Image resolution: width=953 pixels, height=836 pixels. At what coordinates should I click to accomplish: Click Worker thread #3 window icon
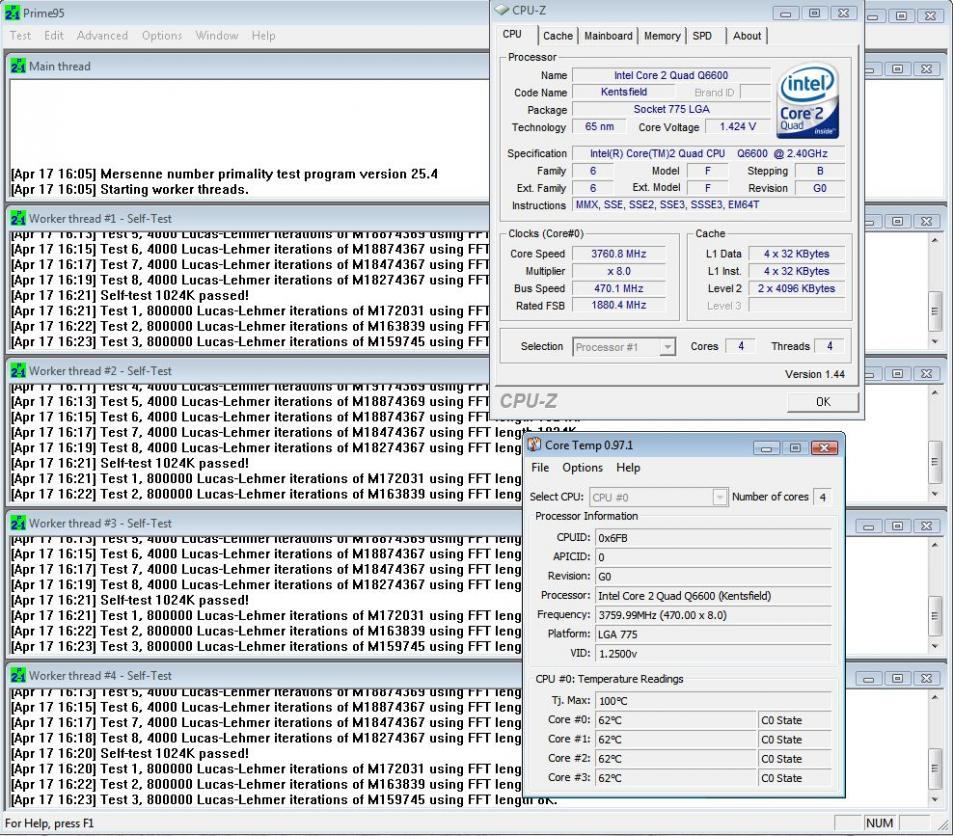[18, 523]
